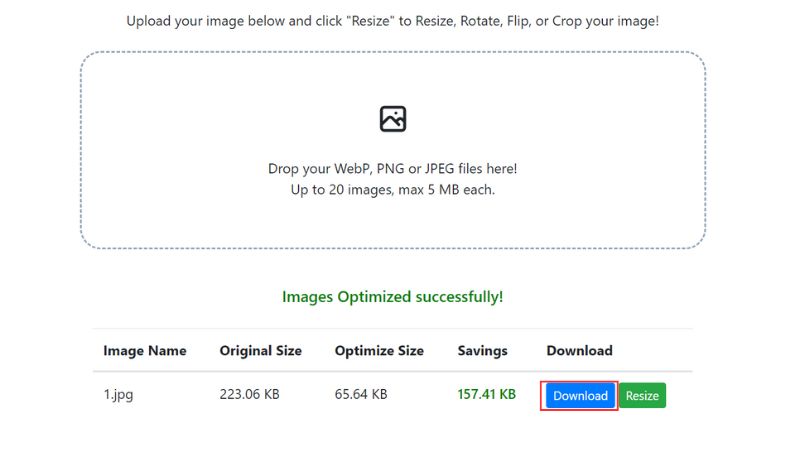Download the optimized 1.jpg with the blue button
The image size is (800, 450).
point(580,395)
